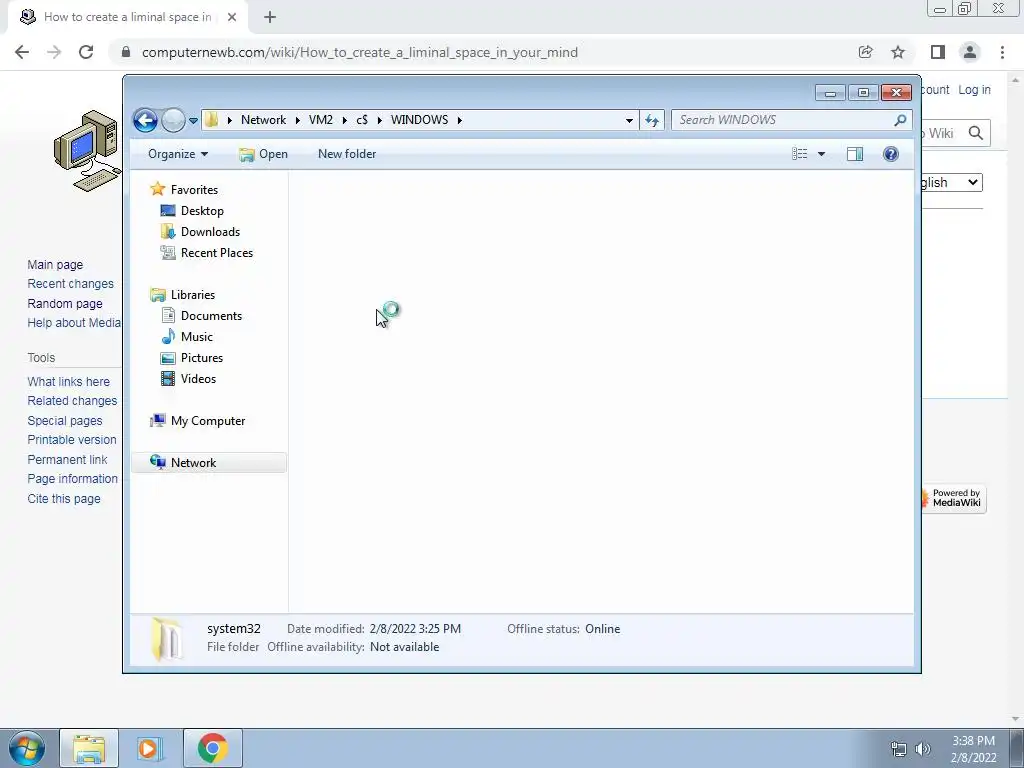Open Music library

(x=197, y=337)
